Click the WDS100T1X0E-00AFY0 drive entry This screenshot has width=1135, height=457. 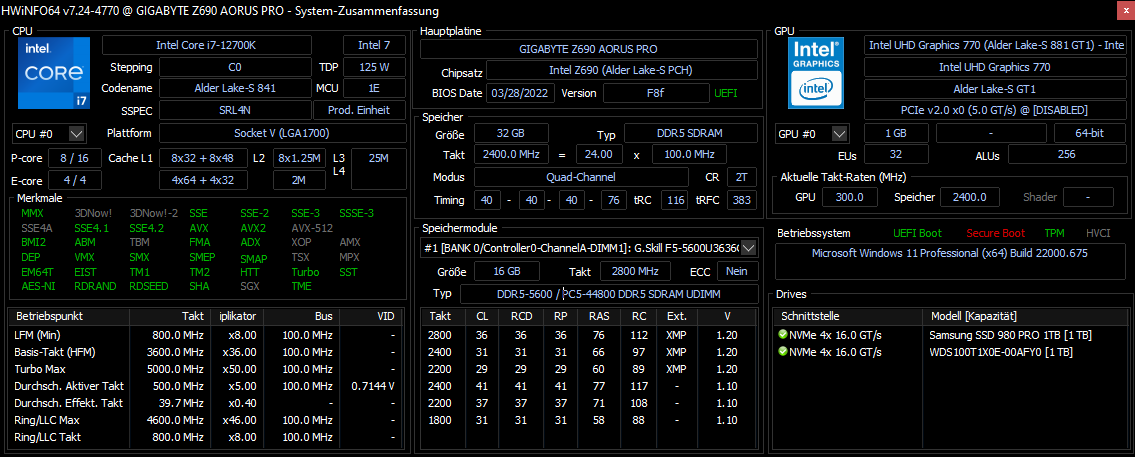pos(1000,352)
